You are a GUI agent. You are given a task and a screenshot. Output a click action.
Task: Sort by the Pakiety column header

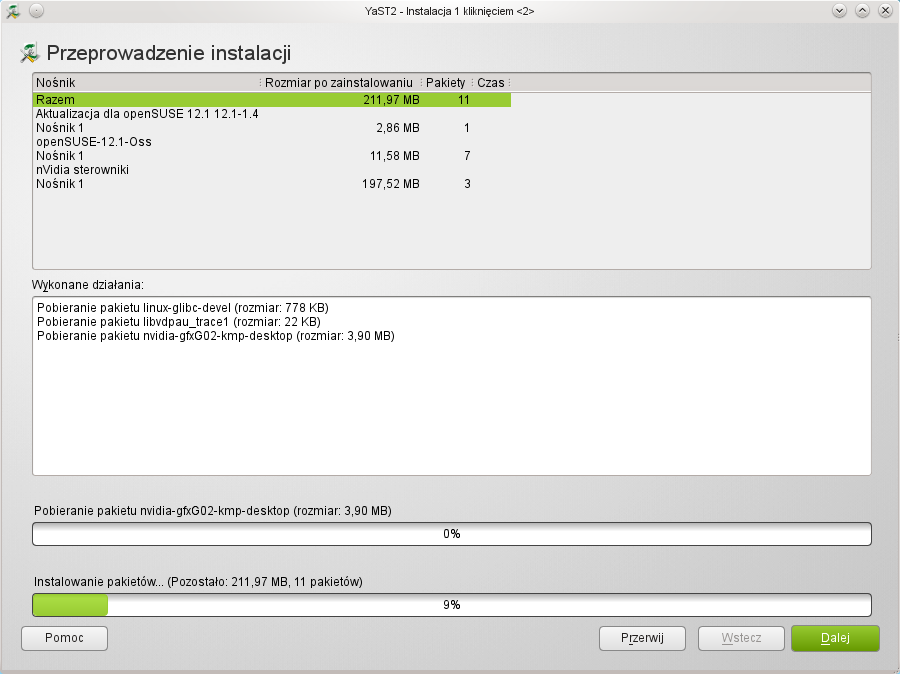pyautogui.click(x=446, y=83)
